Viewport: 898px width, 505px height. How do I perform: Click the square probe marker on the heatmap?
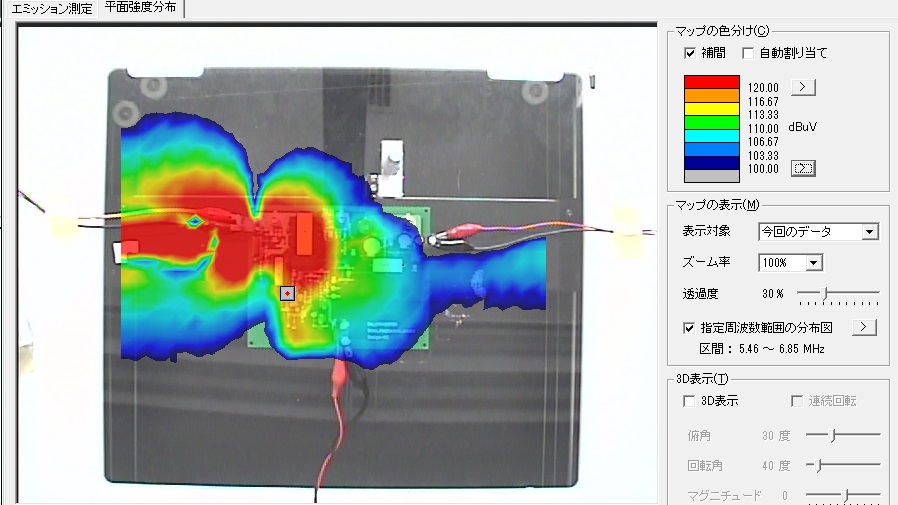click(x=288, y=293)
